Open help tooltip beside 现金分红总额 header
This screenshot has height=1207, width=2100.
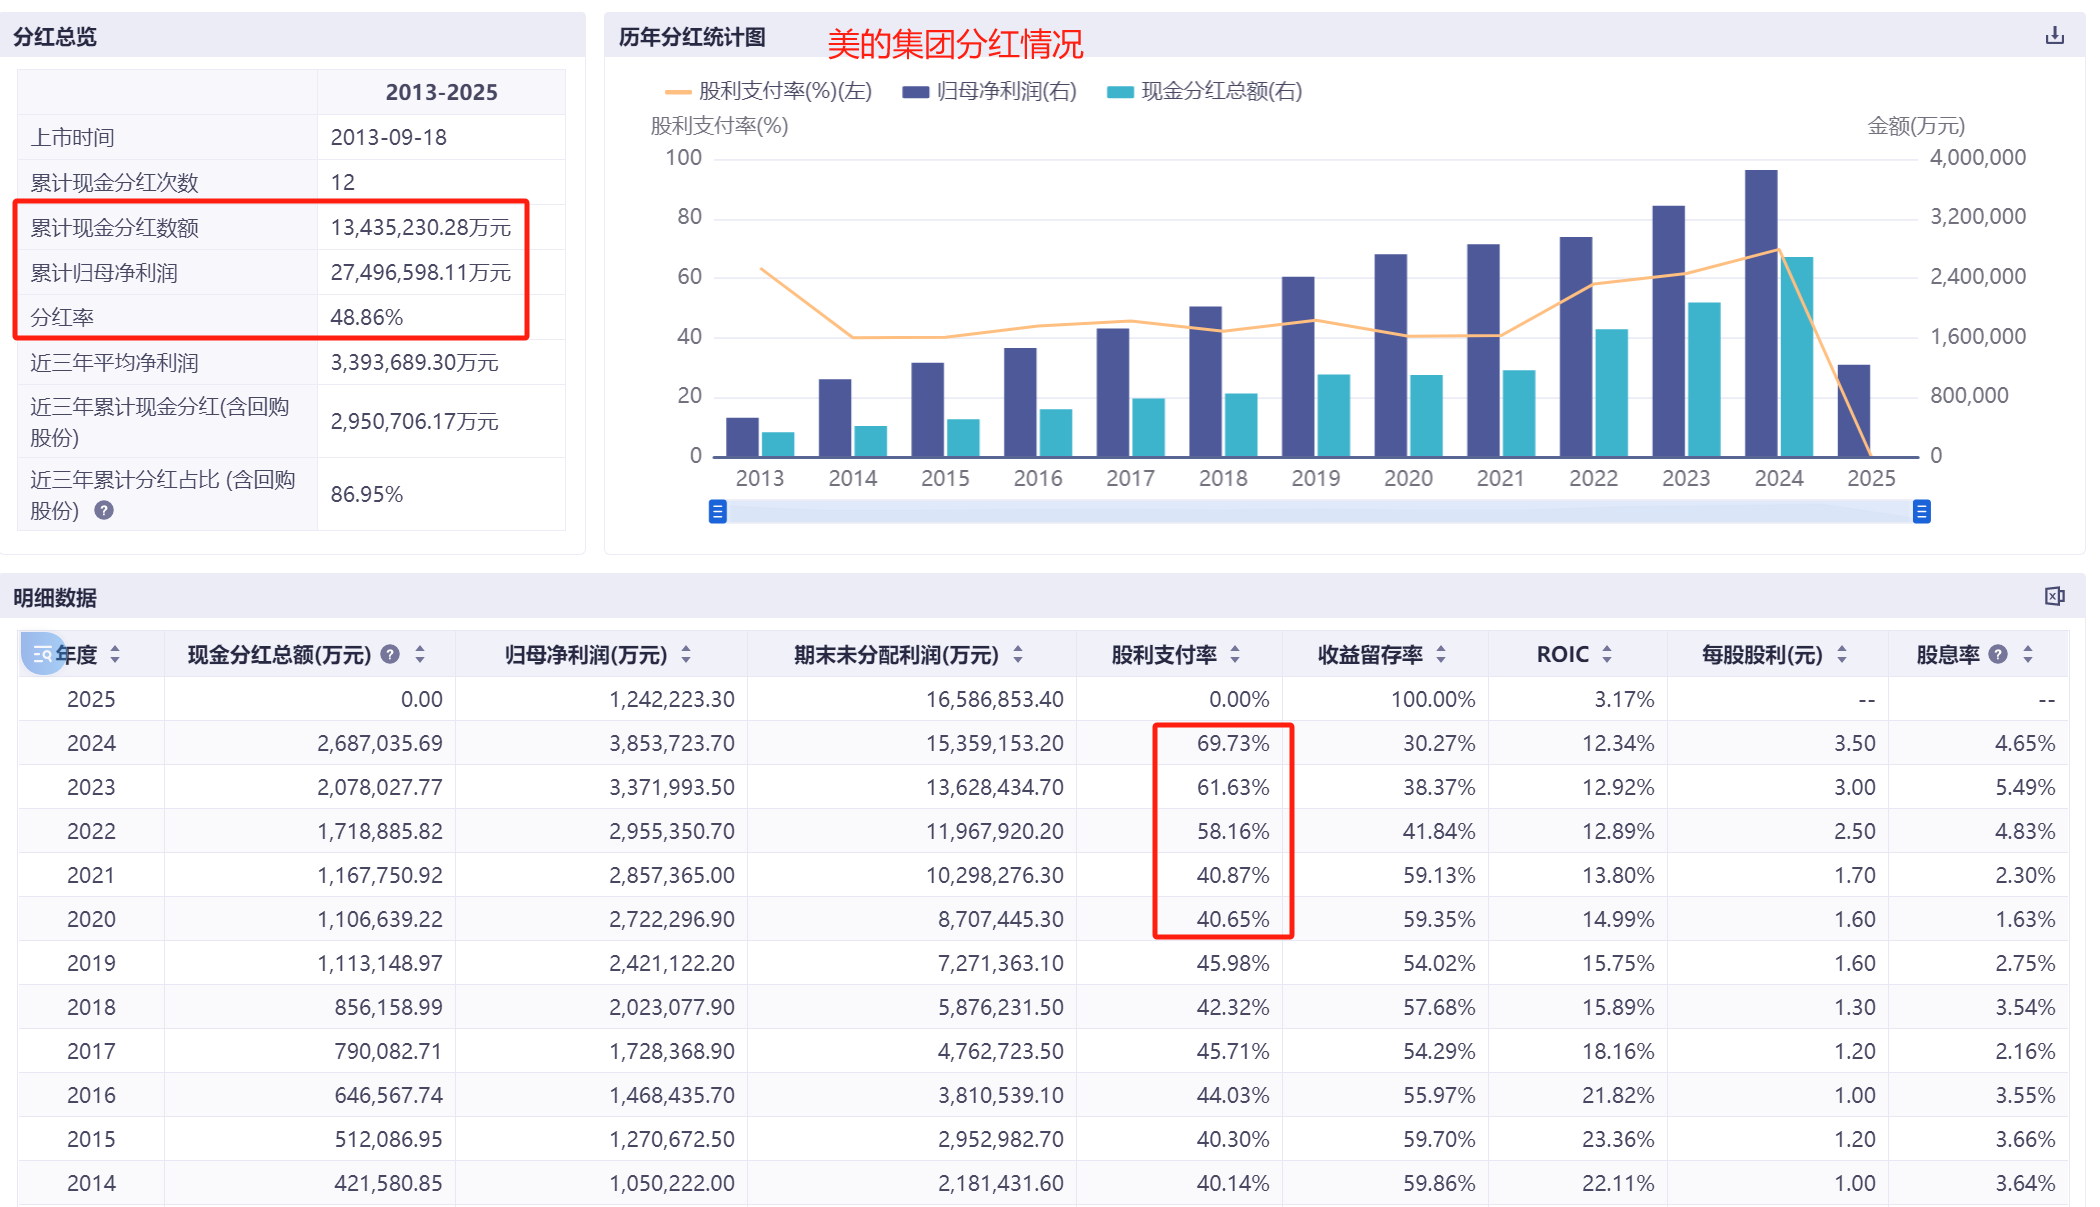coord(391,654)
